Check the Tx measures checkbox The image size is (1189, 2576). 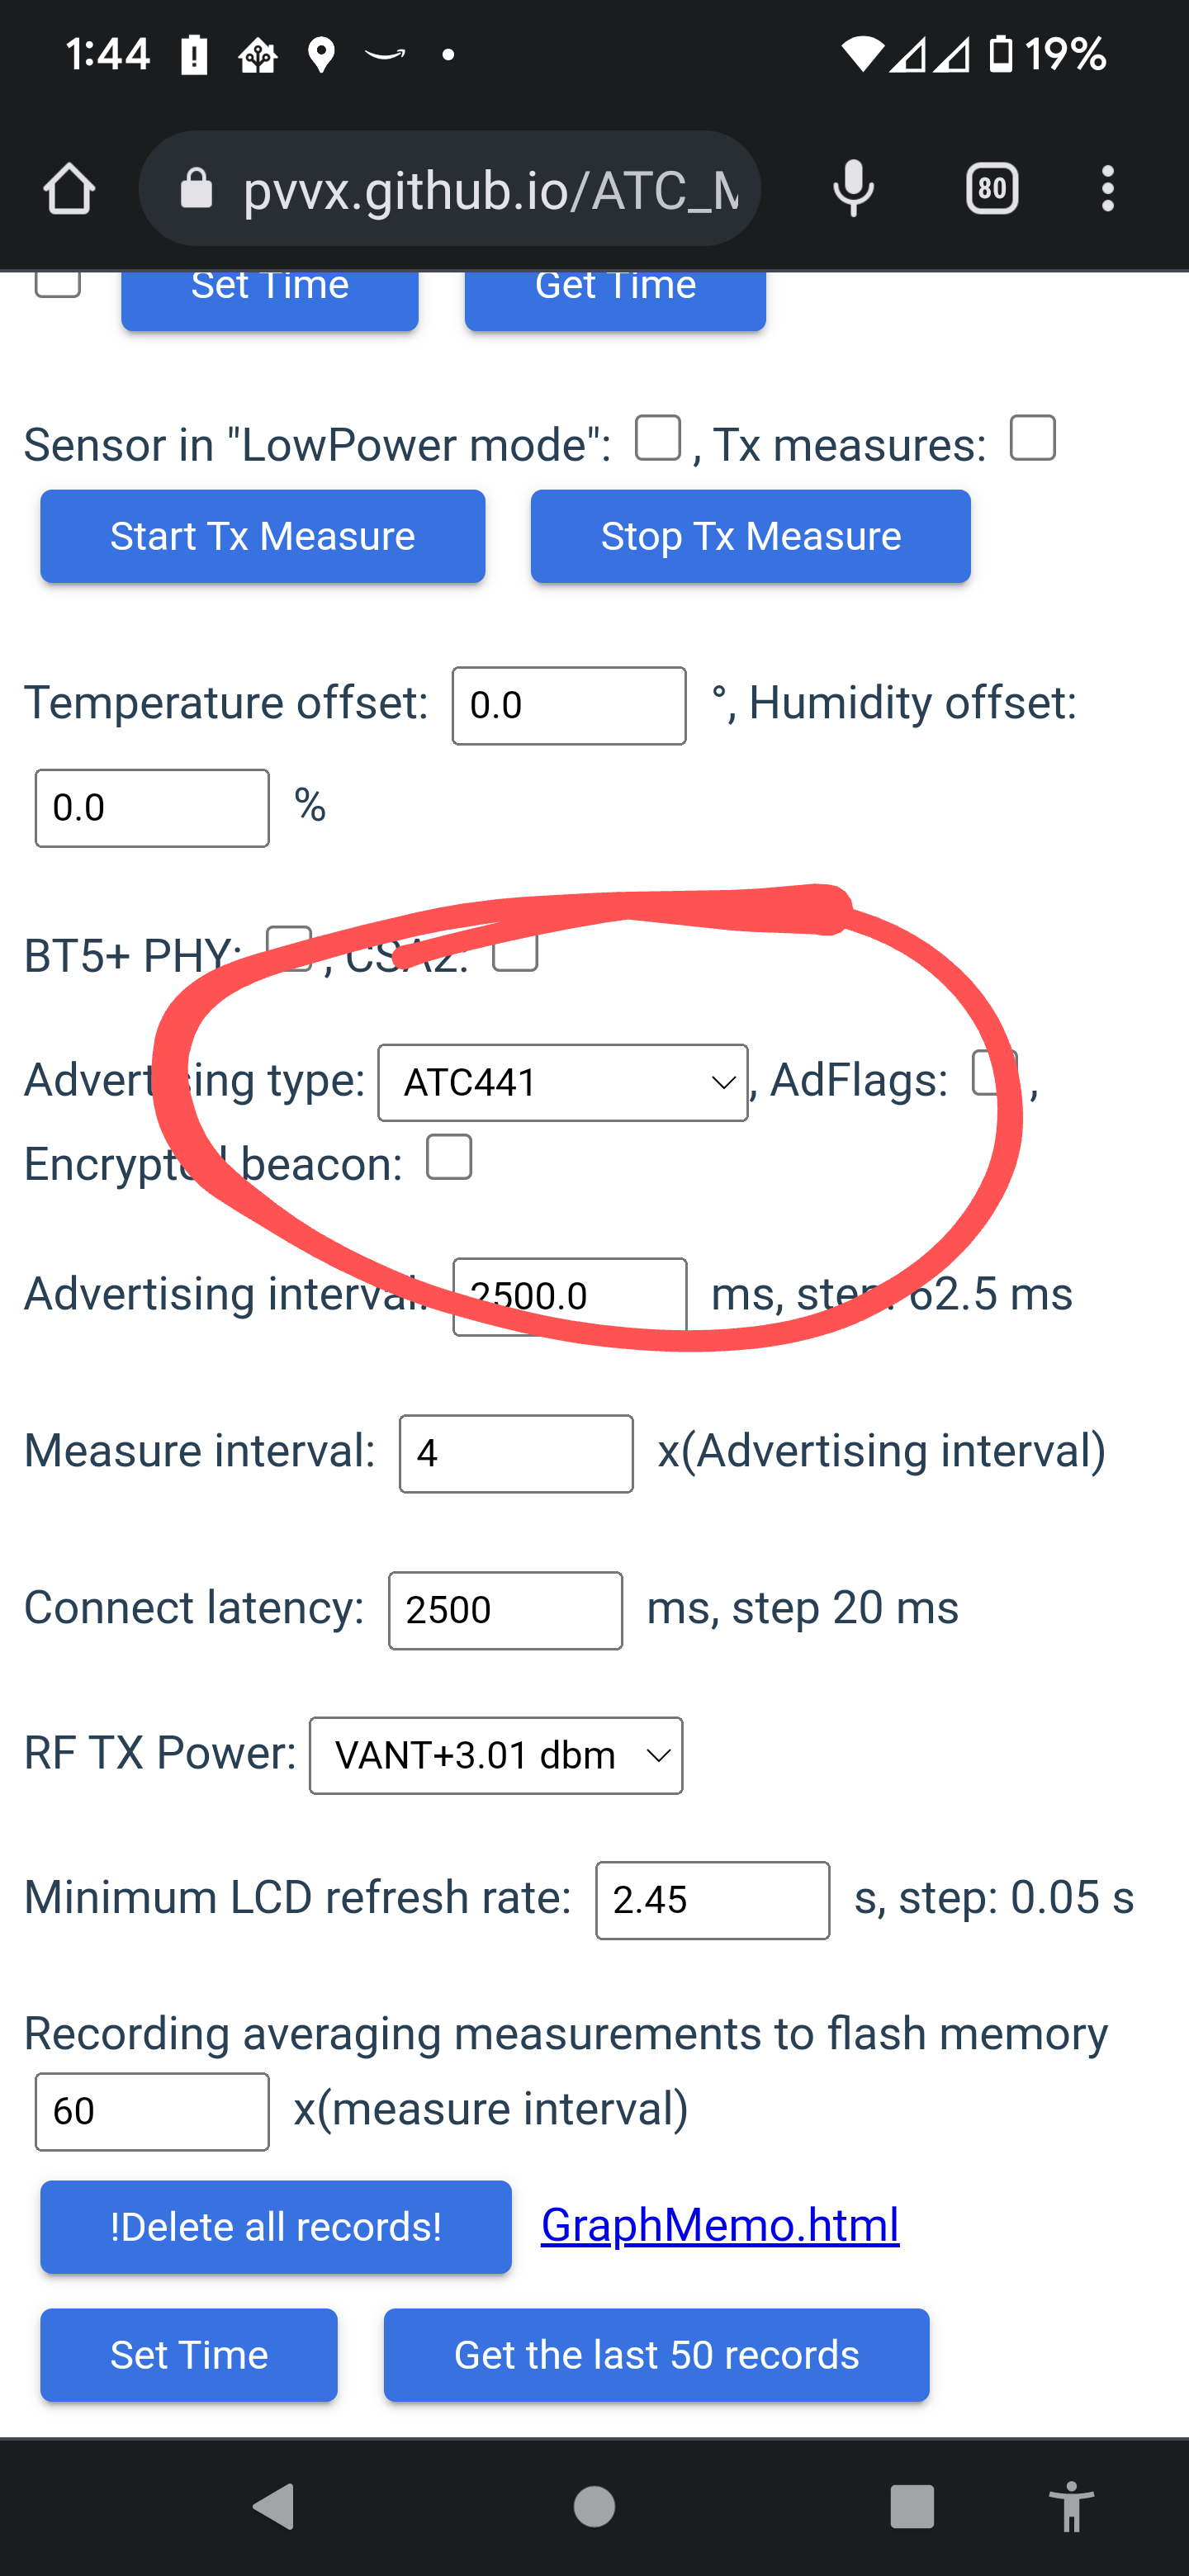pos(1033,438)
